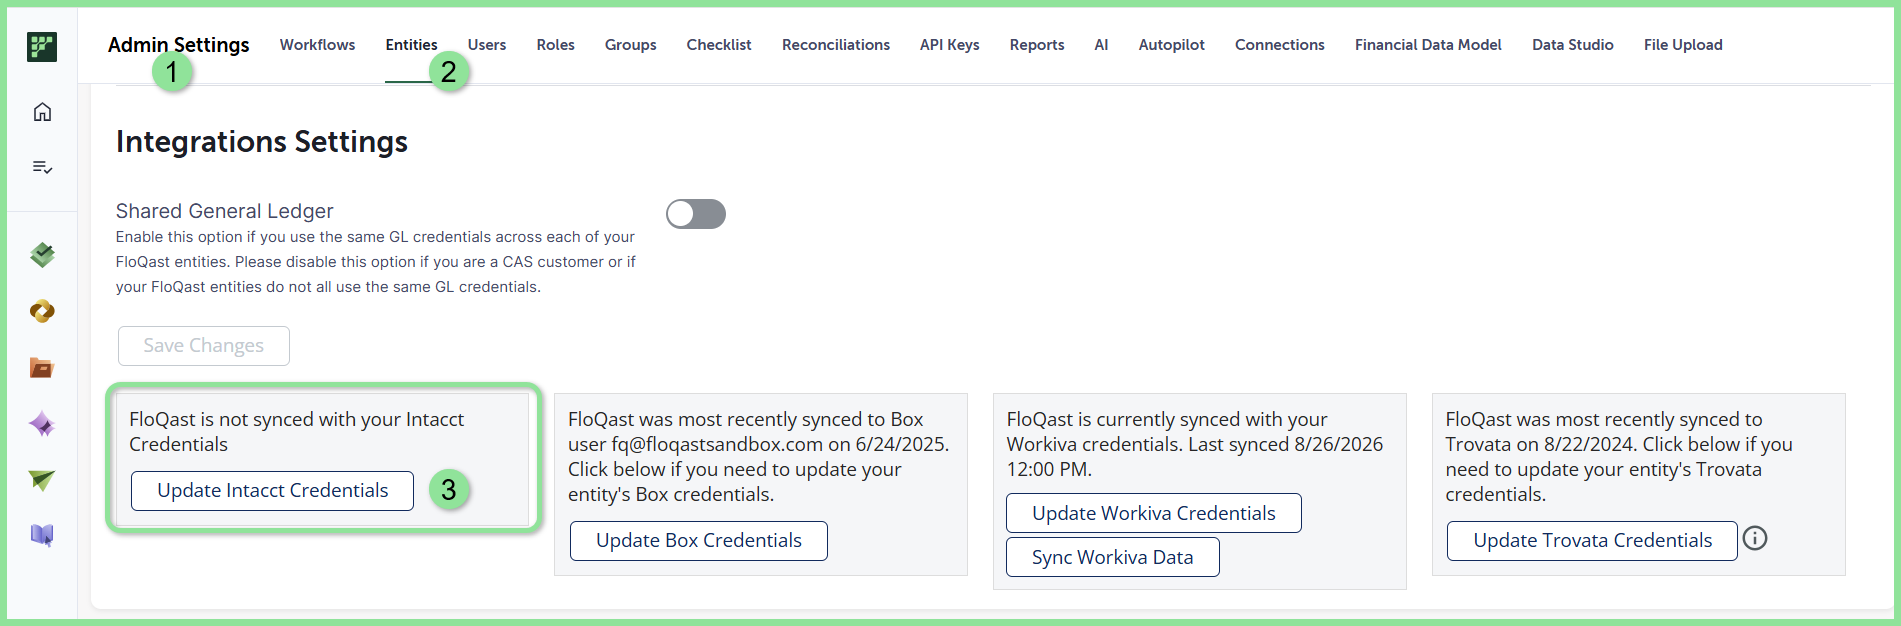Screen dimensions: 1901x626
Task: Click Update Workiva Credentials button
Action: 1154,513
